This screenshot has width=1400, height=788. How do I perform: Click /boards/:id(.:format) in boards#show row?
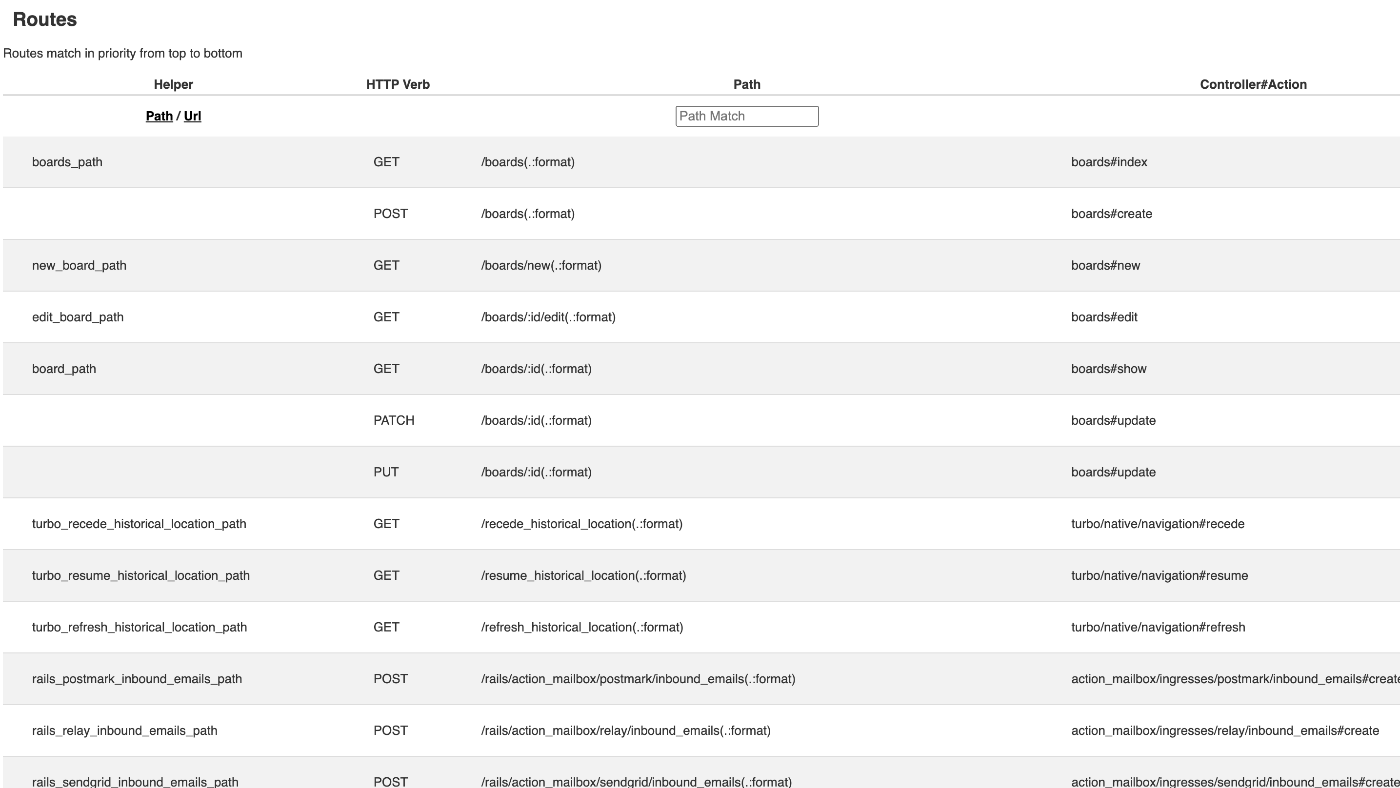536,369
